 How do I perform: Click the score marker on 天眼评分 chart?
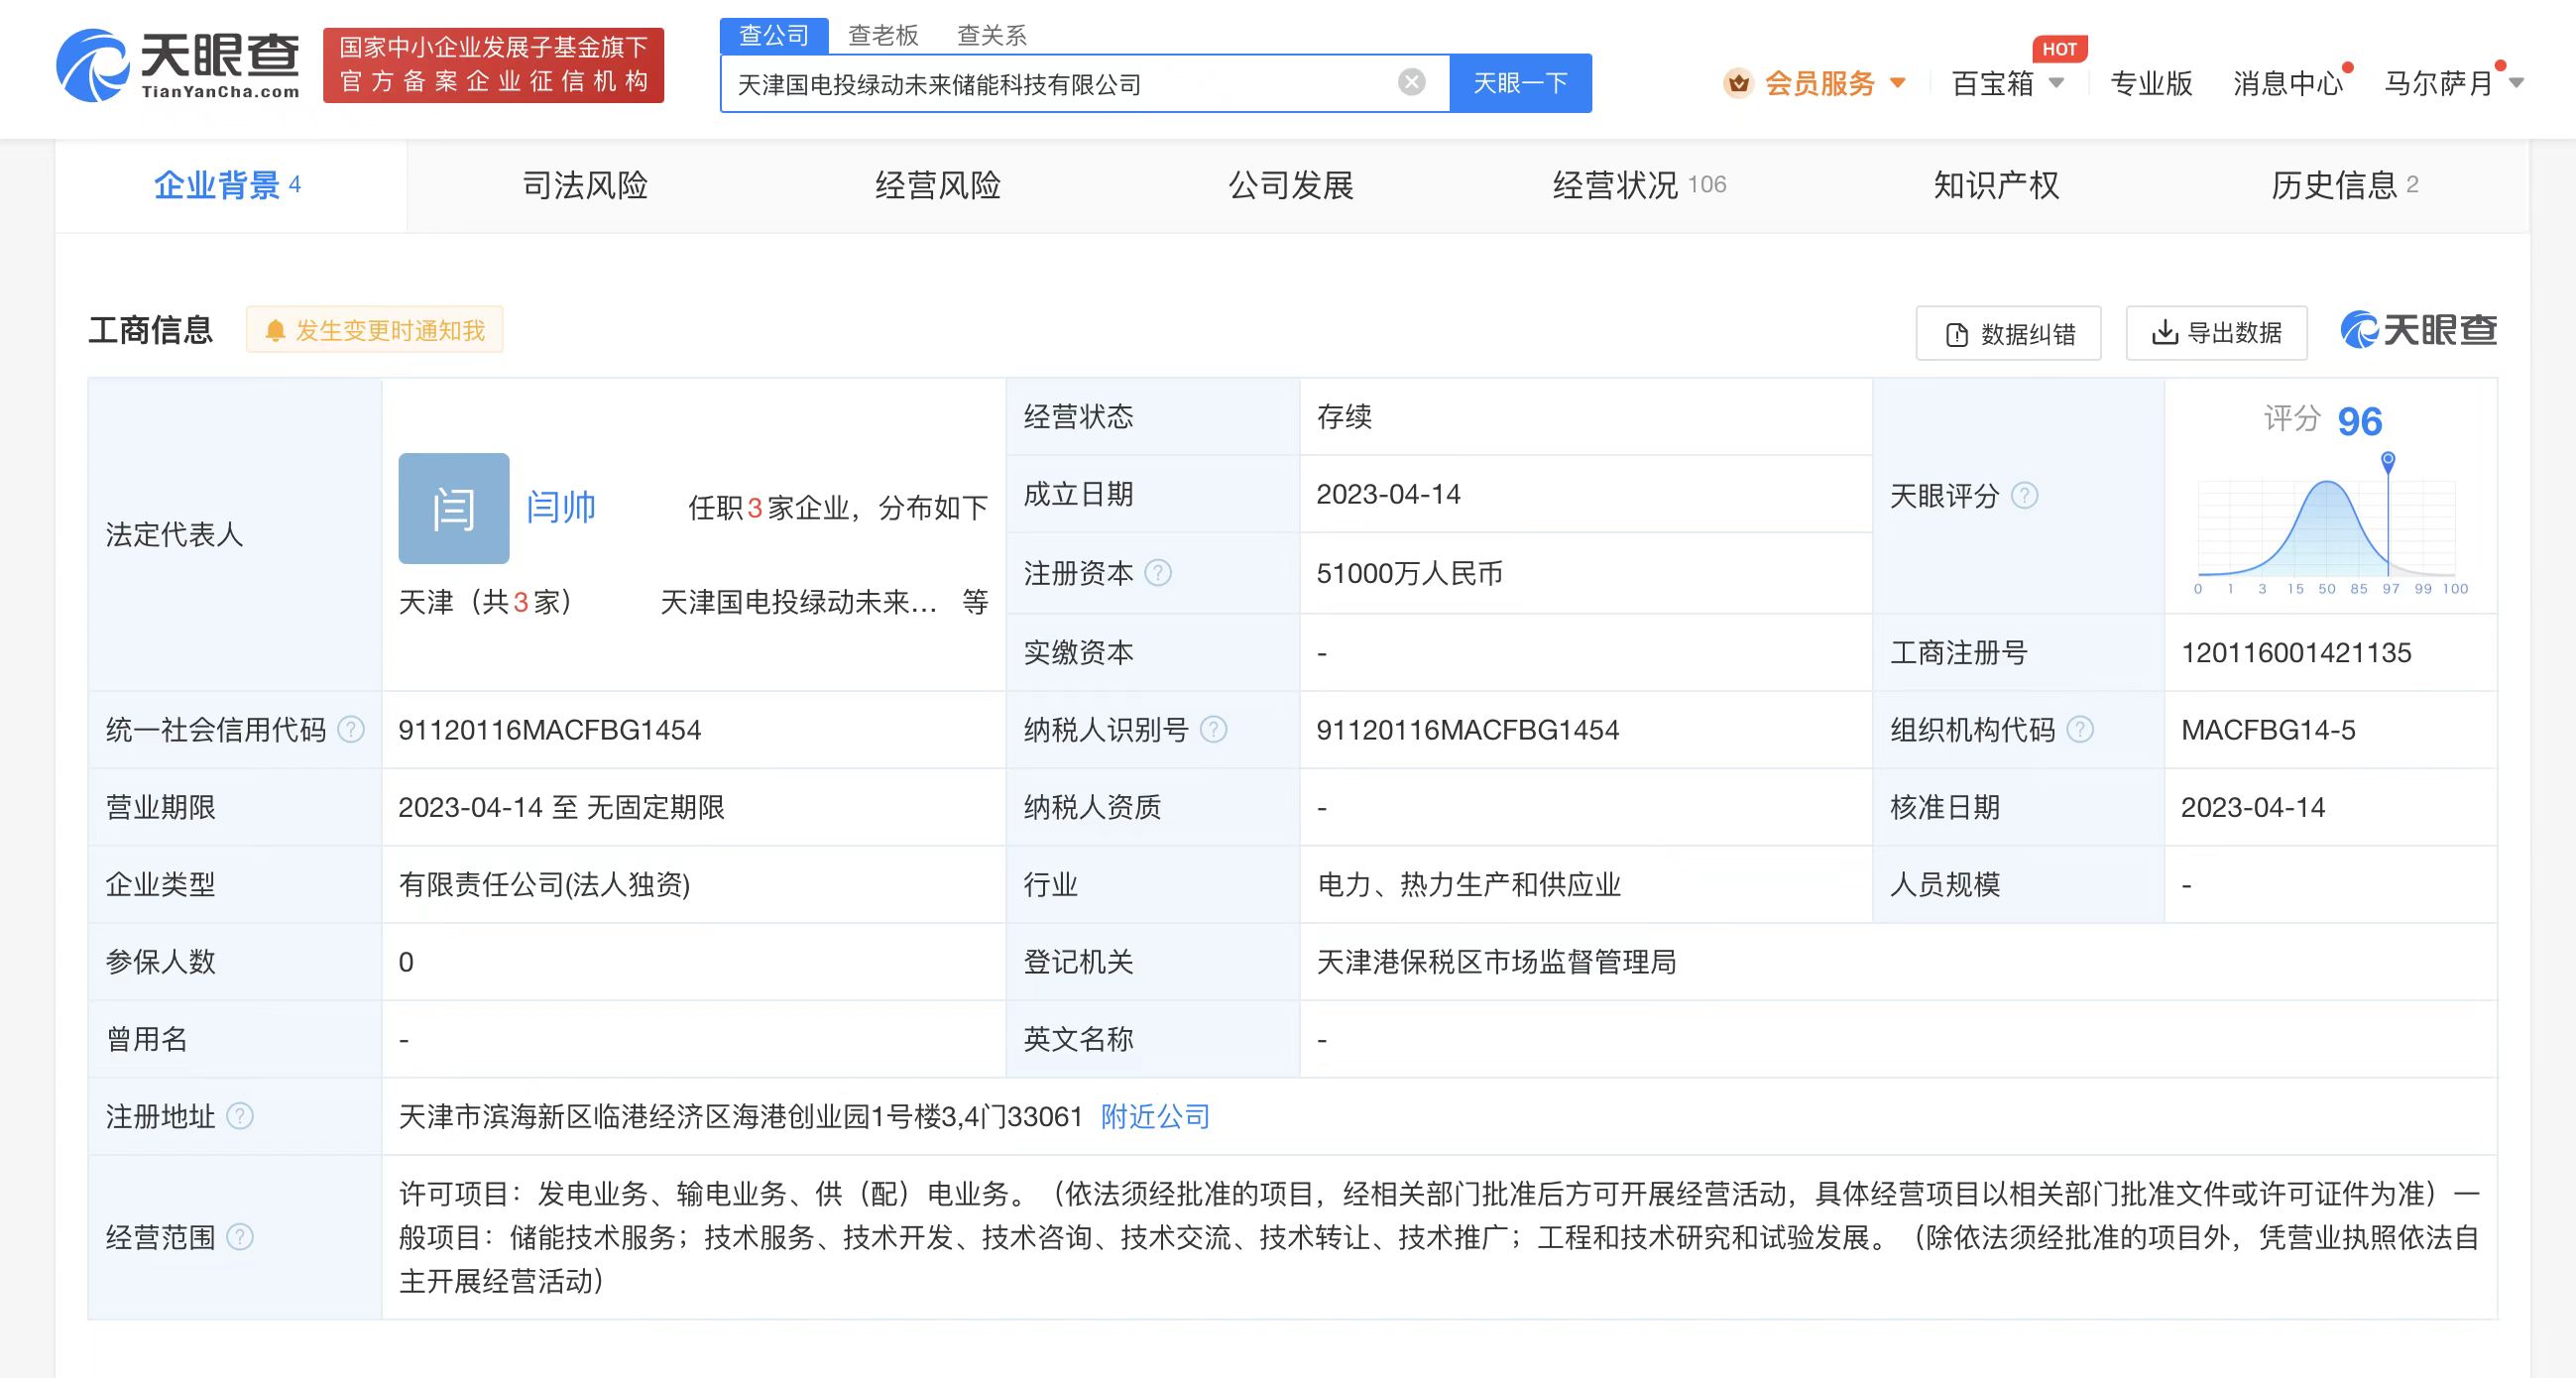pos(2388,461)
